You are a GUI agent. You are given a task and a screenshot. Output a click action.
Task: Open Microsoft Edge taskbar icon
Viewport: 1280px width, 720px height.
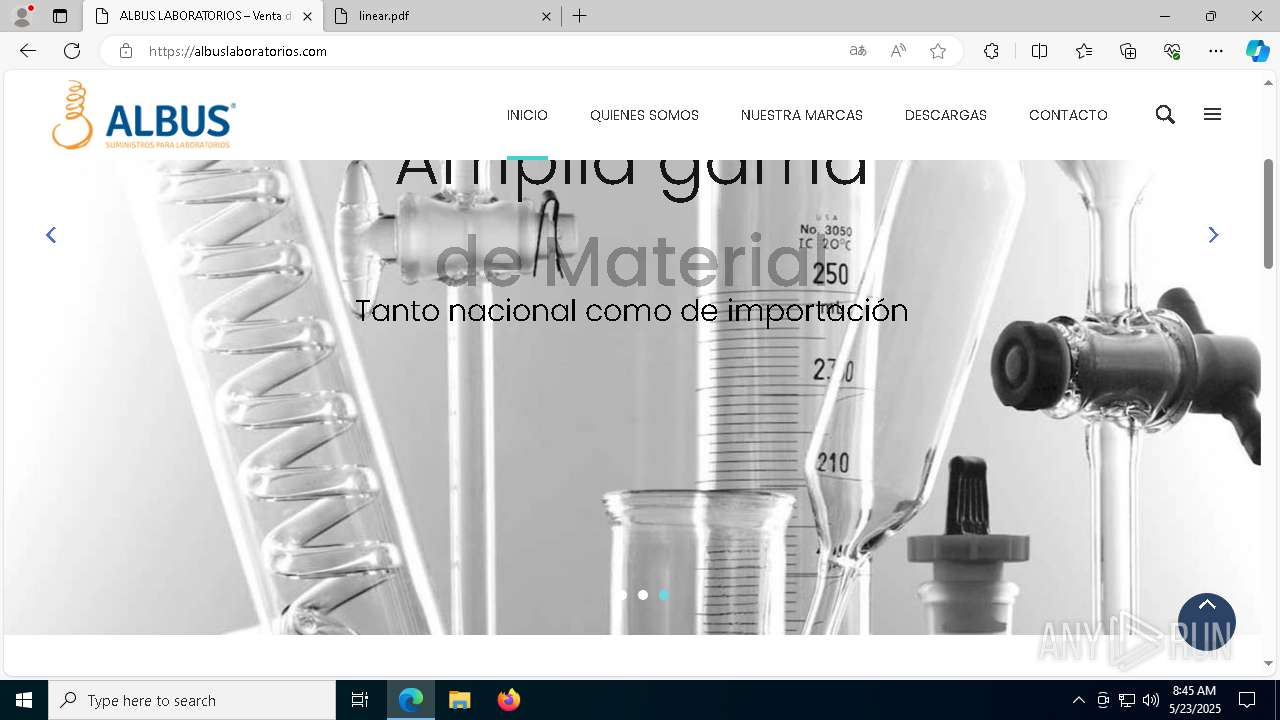pyautogui.click(x=411, y=700)
